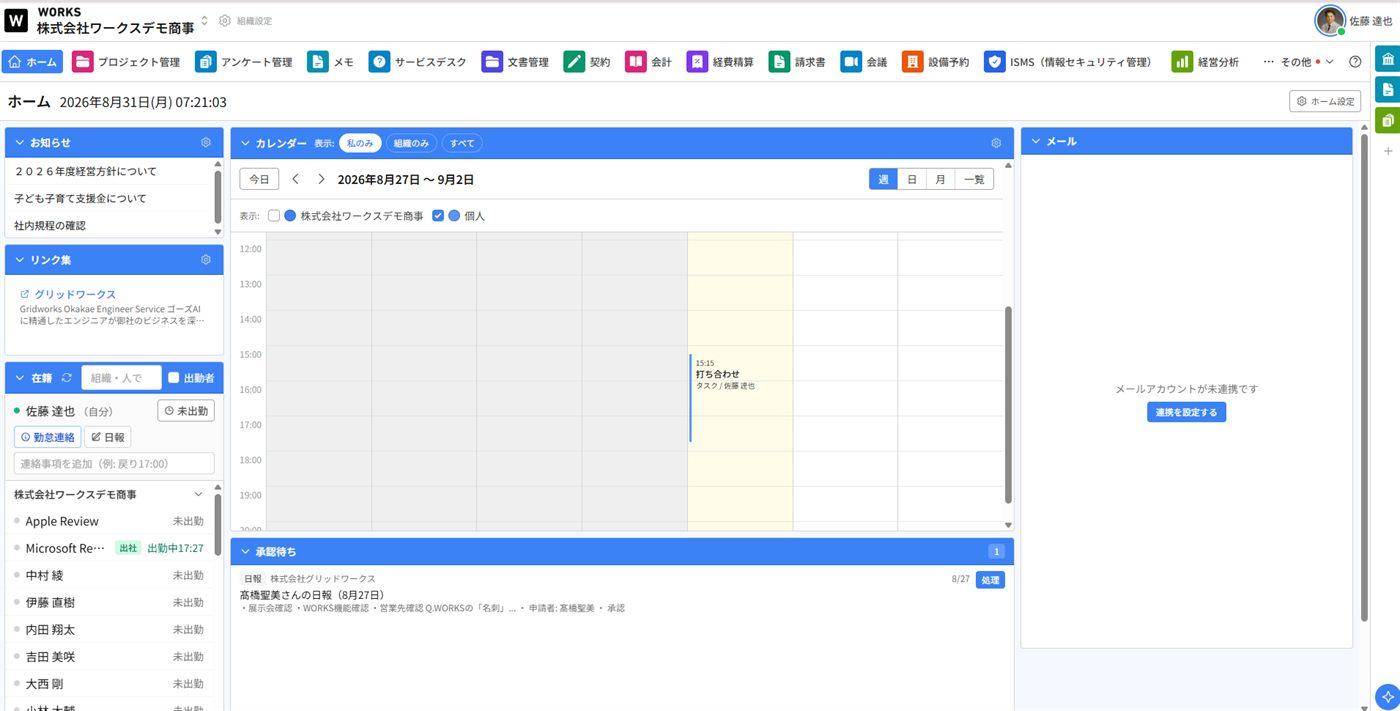Click the ホーム設定 button
The image size is (1400, 711).
click(x=1325, y=101)
